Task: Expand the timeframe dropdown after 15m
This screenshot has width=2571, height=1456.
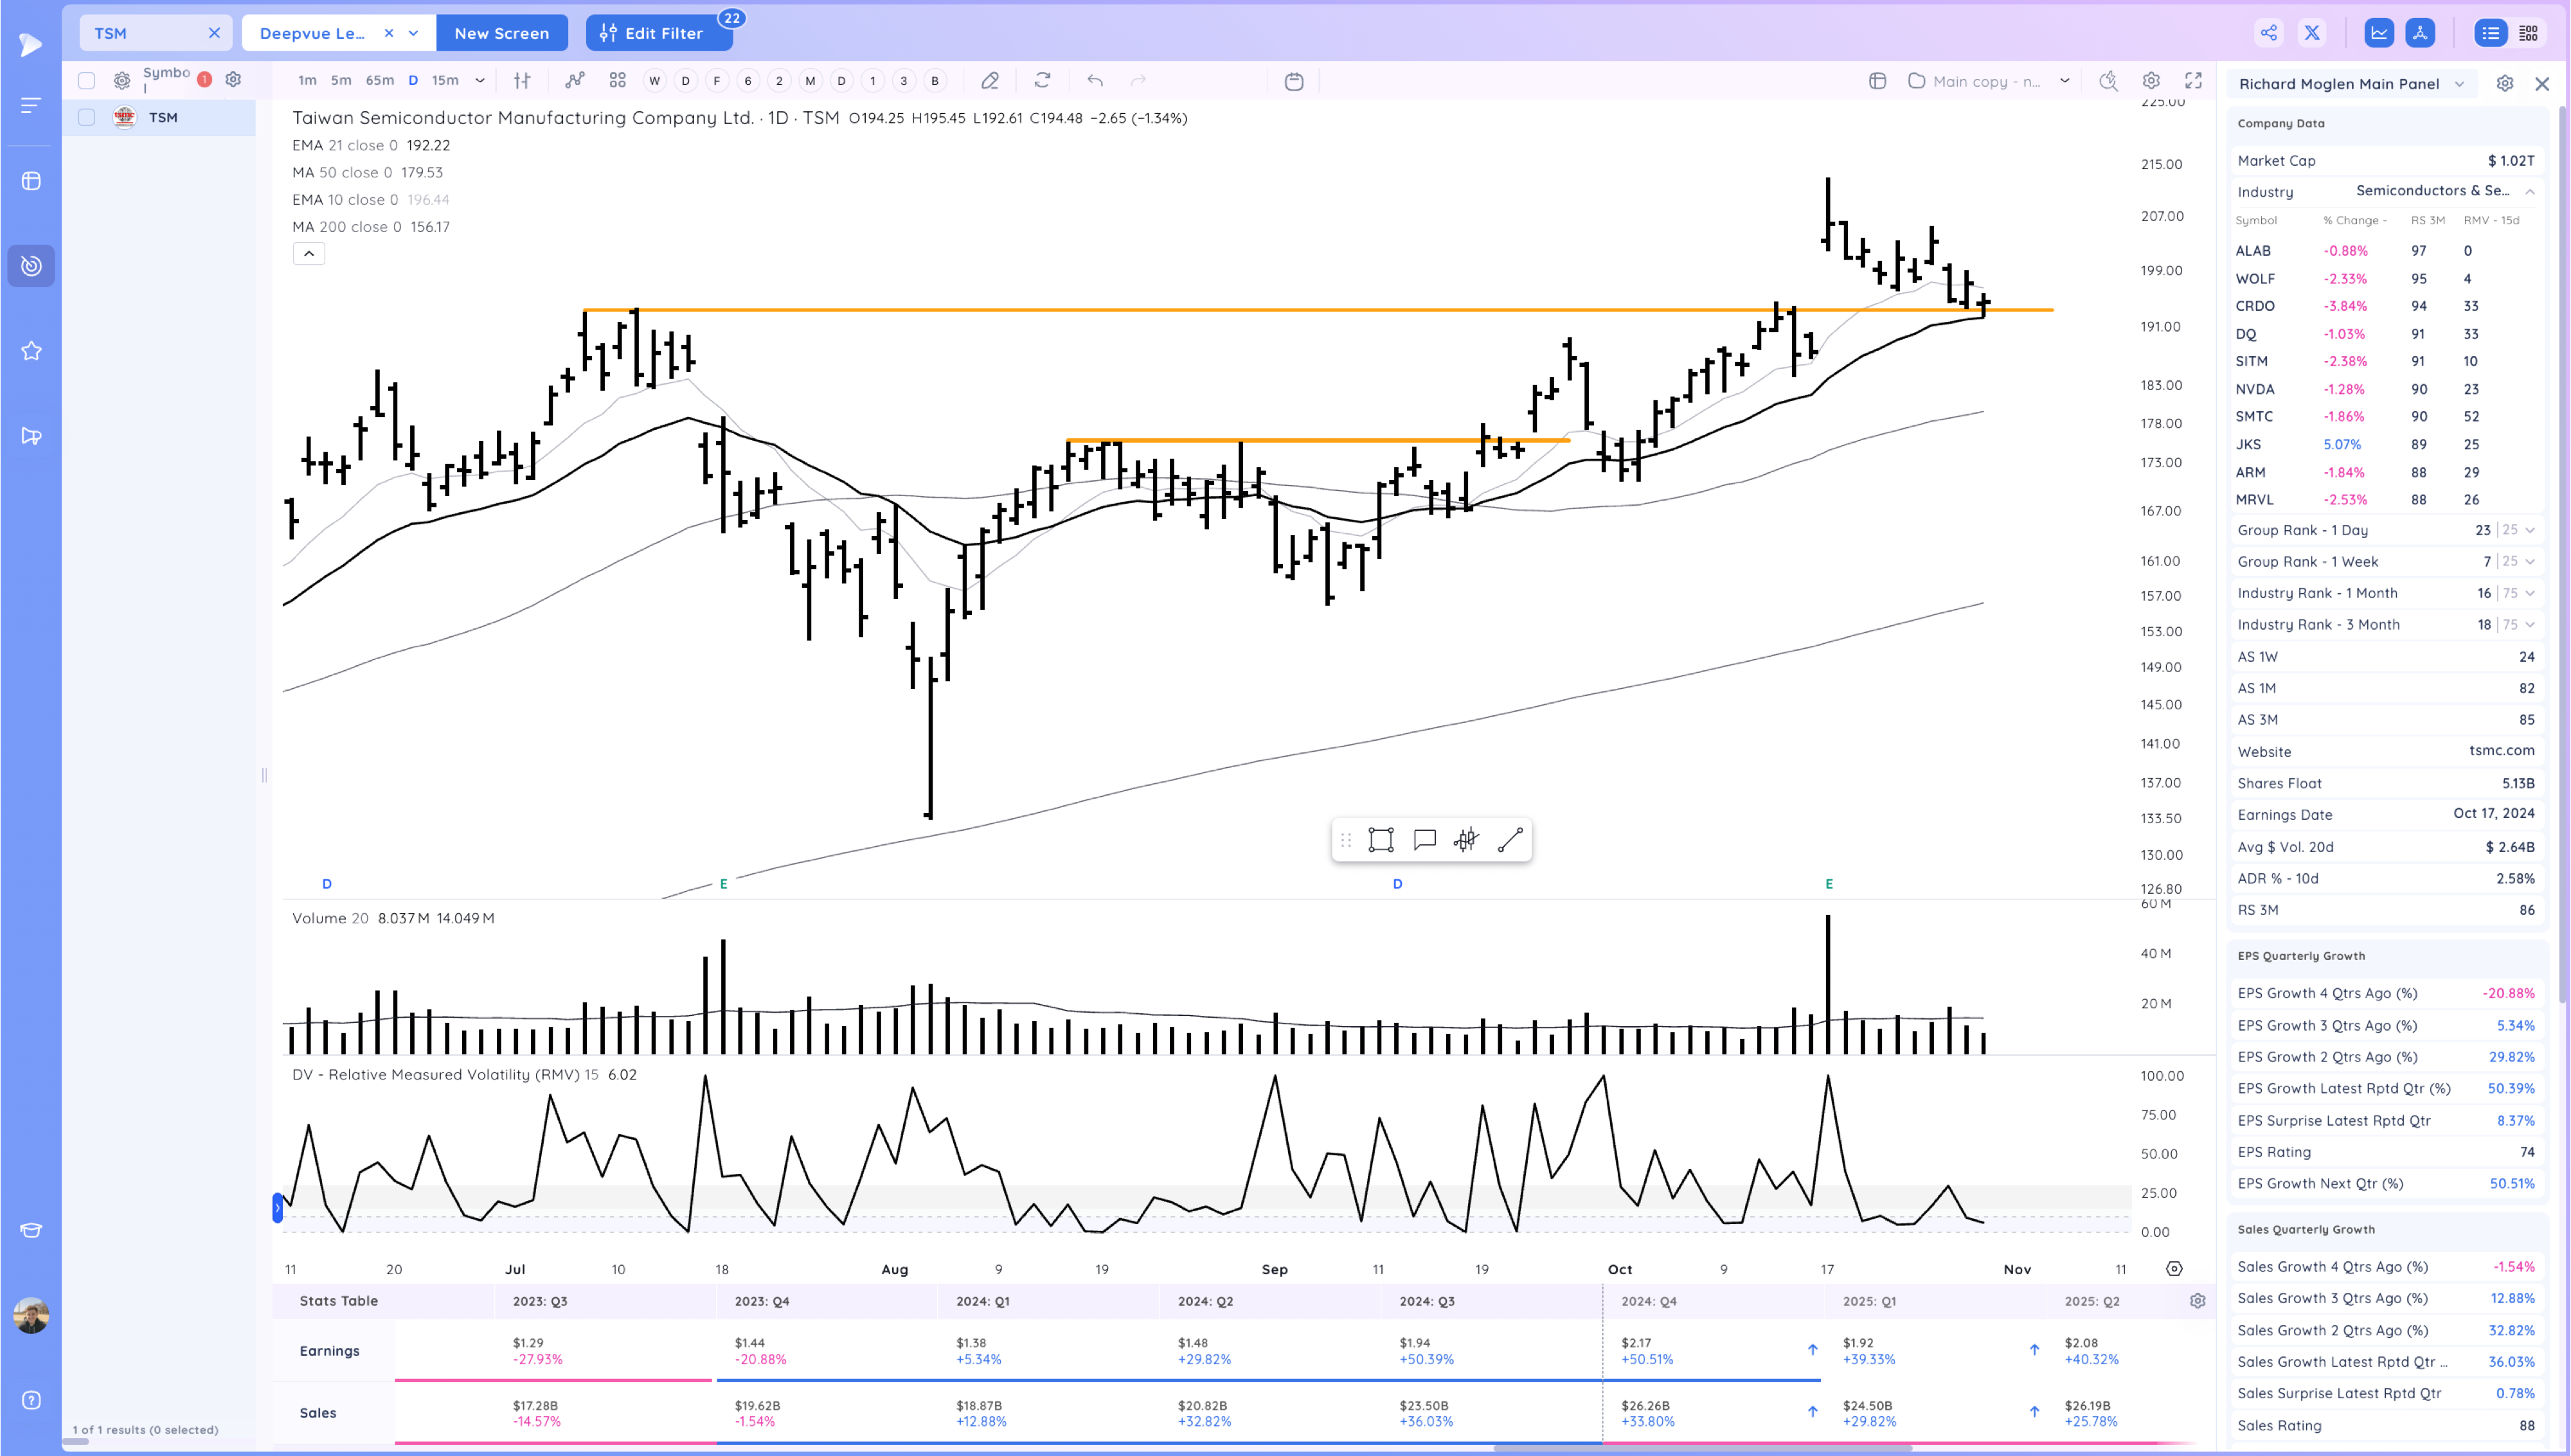Action: tap(480, 81)
